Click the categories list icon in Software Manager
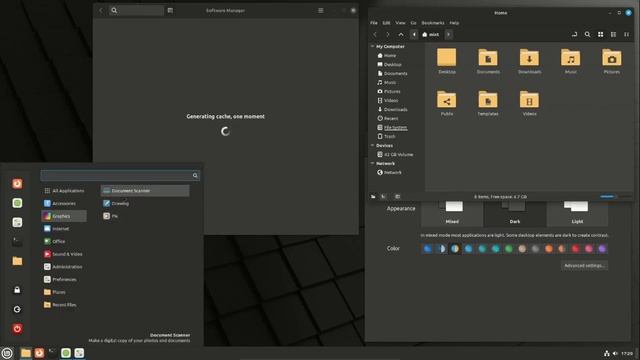The image size is (640, 360). 170,10
